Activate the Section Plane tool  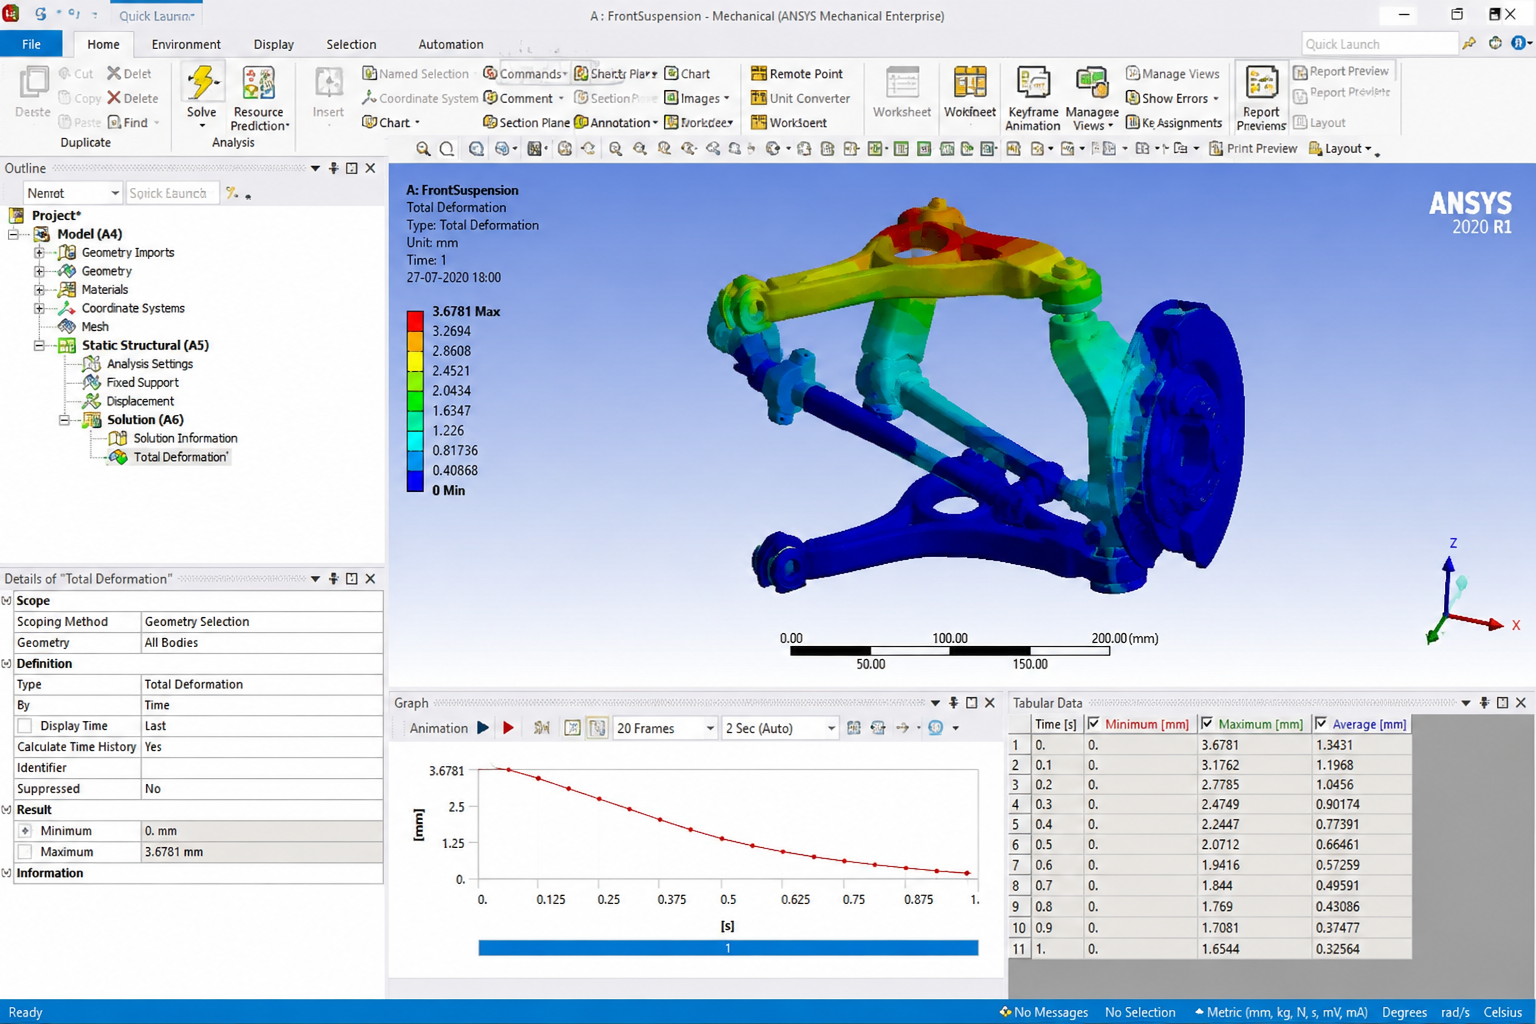pos(526,123)
